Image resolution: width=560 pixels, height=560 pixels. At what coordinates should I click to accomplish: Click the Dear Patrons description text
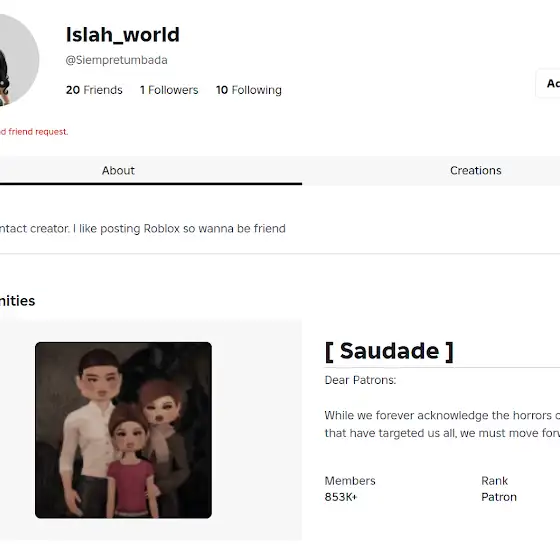360,380
